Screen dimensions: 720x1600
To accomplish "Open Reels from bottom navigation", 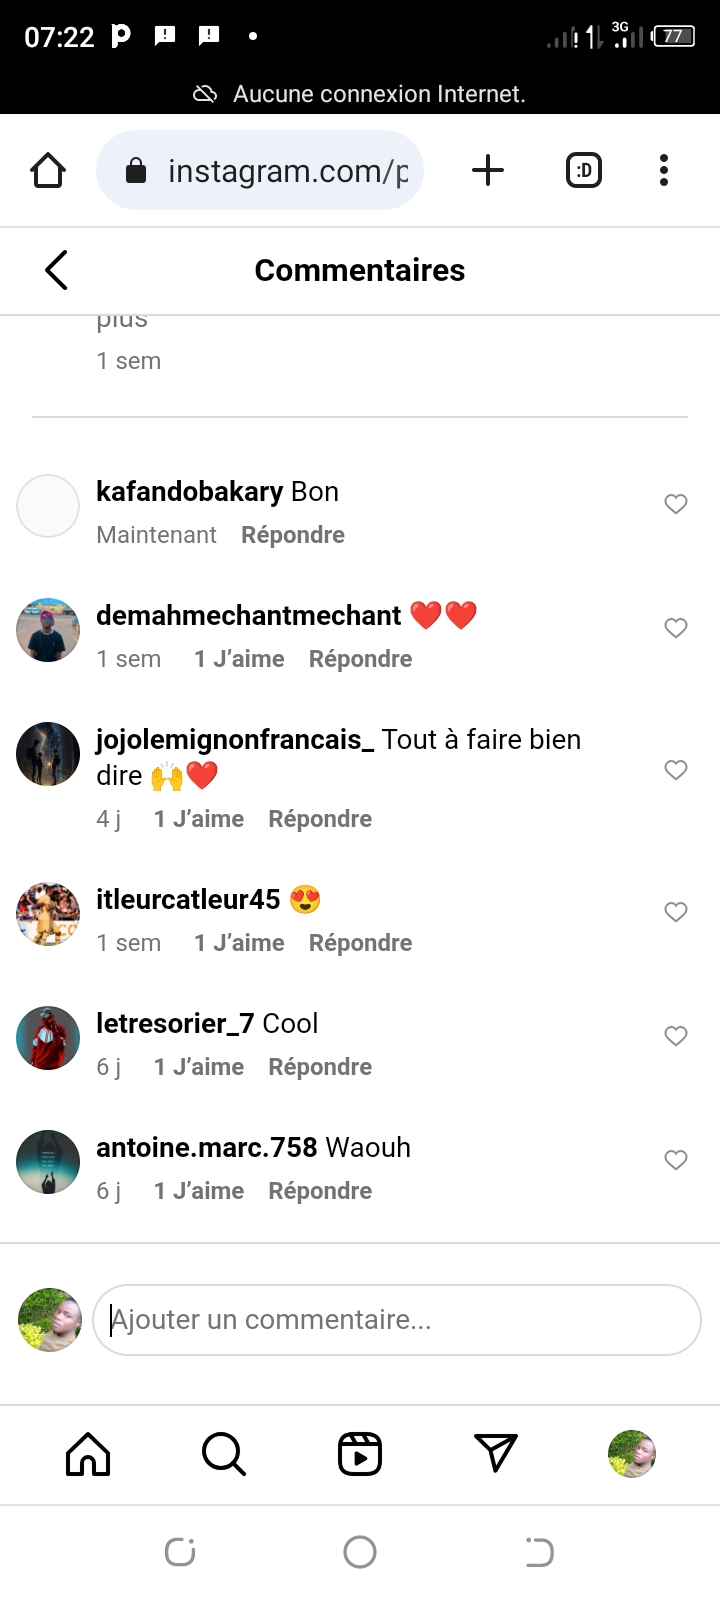I will point(360,1454).
